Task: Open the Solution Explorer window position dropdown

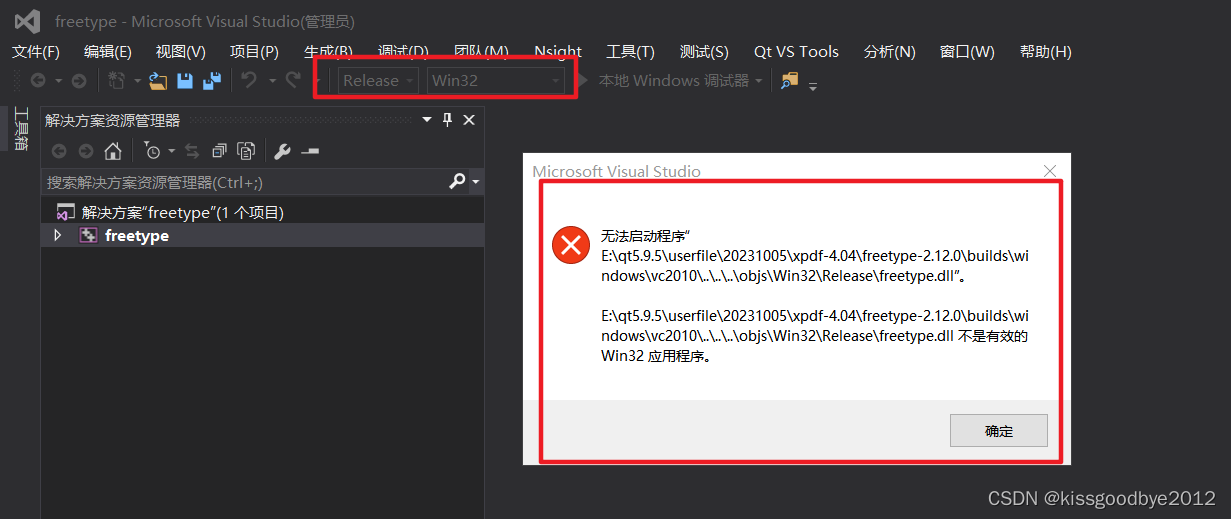Action: [x=427, y=120]
